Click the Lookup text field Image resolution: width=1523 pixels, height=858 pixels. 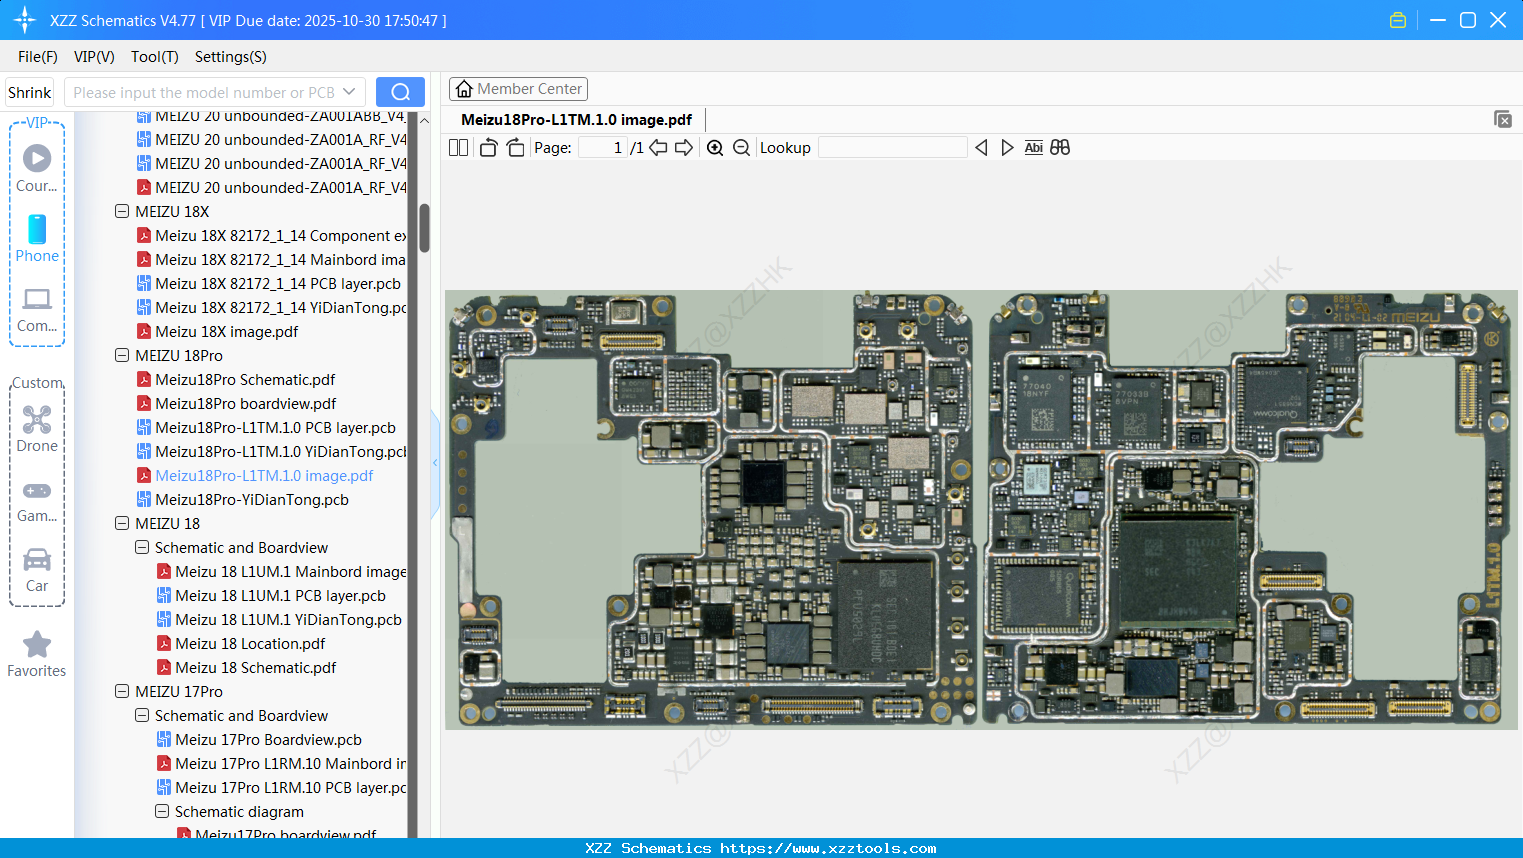tap(892, 148)
